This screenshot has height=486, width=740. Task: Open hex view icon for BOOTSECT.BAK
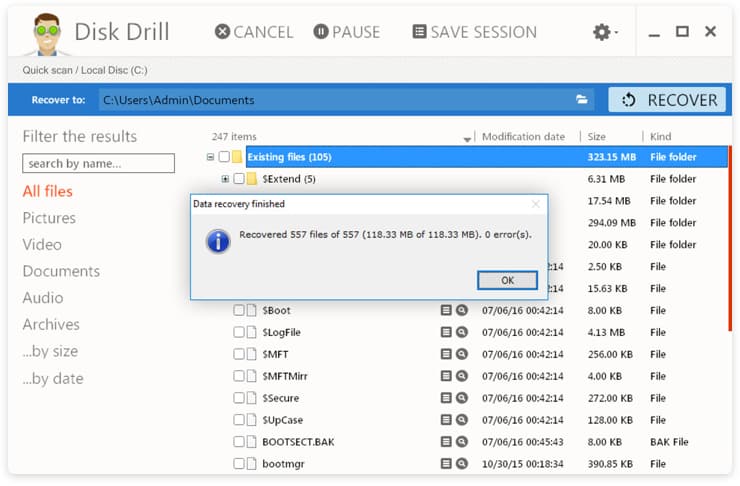pos(446,442)
